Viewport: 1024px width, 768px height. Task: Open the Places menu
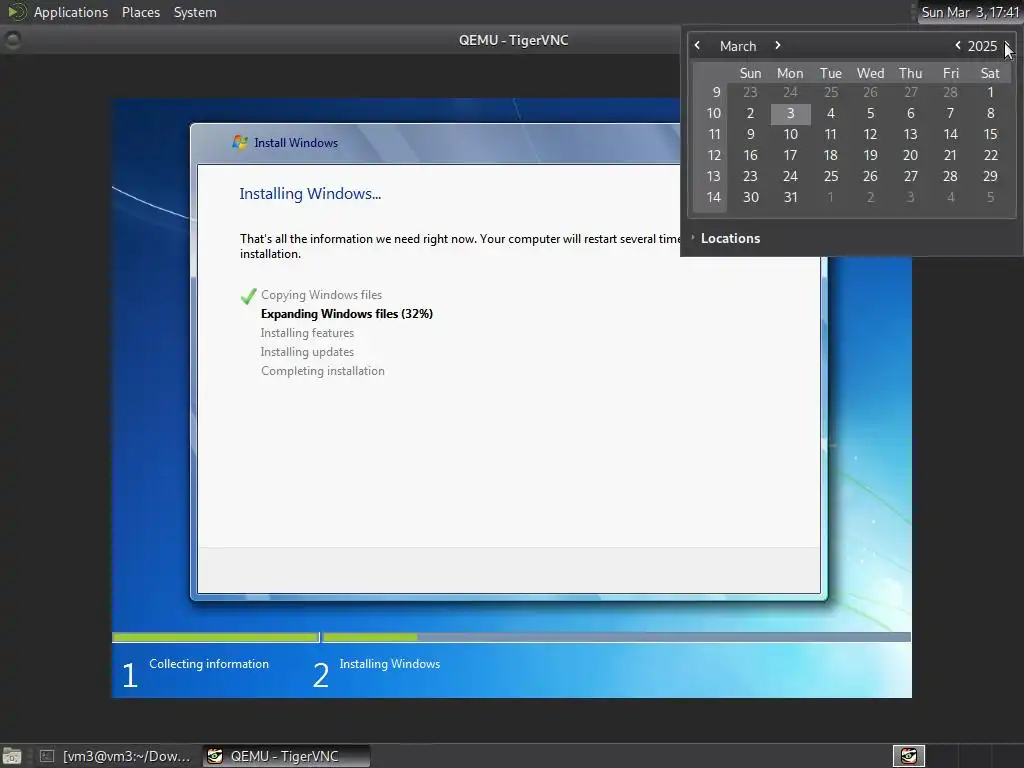tap(140, 12)
